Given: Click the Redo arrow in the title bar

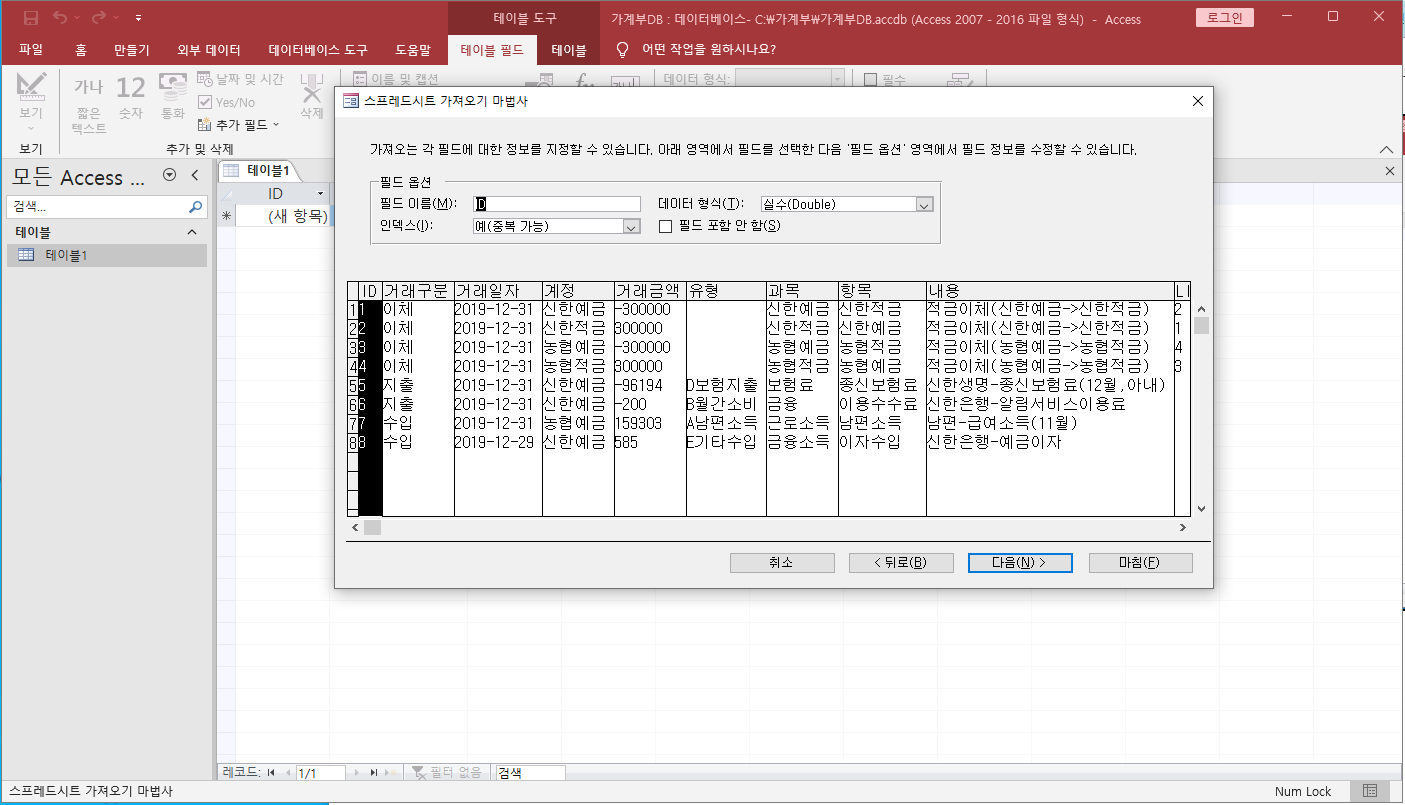Looking at the screenshot, I should pyautogui.click(x=99, y=18).
